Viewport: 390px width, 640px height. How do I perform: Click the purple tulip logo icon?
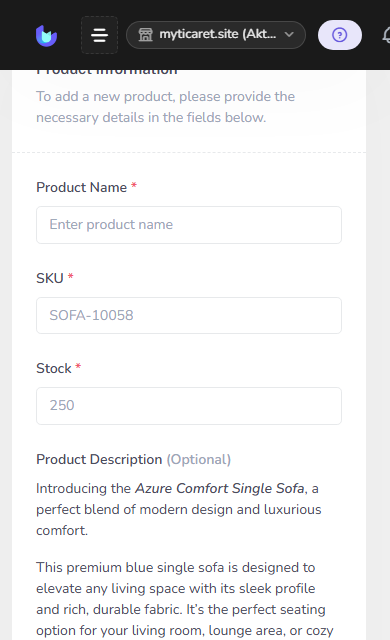coord(46,36)
